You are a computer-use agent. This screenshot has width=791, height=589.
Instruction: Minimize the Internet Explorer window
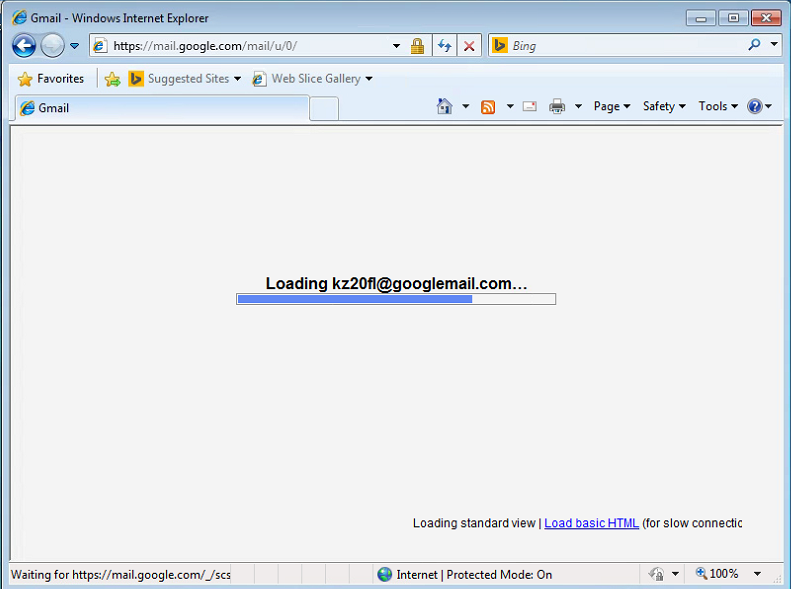click(x=701, y=18)
